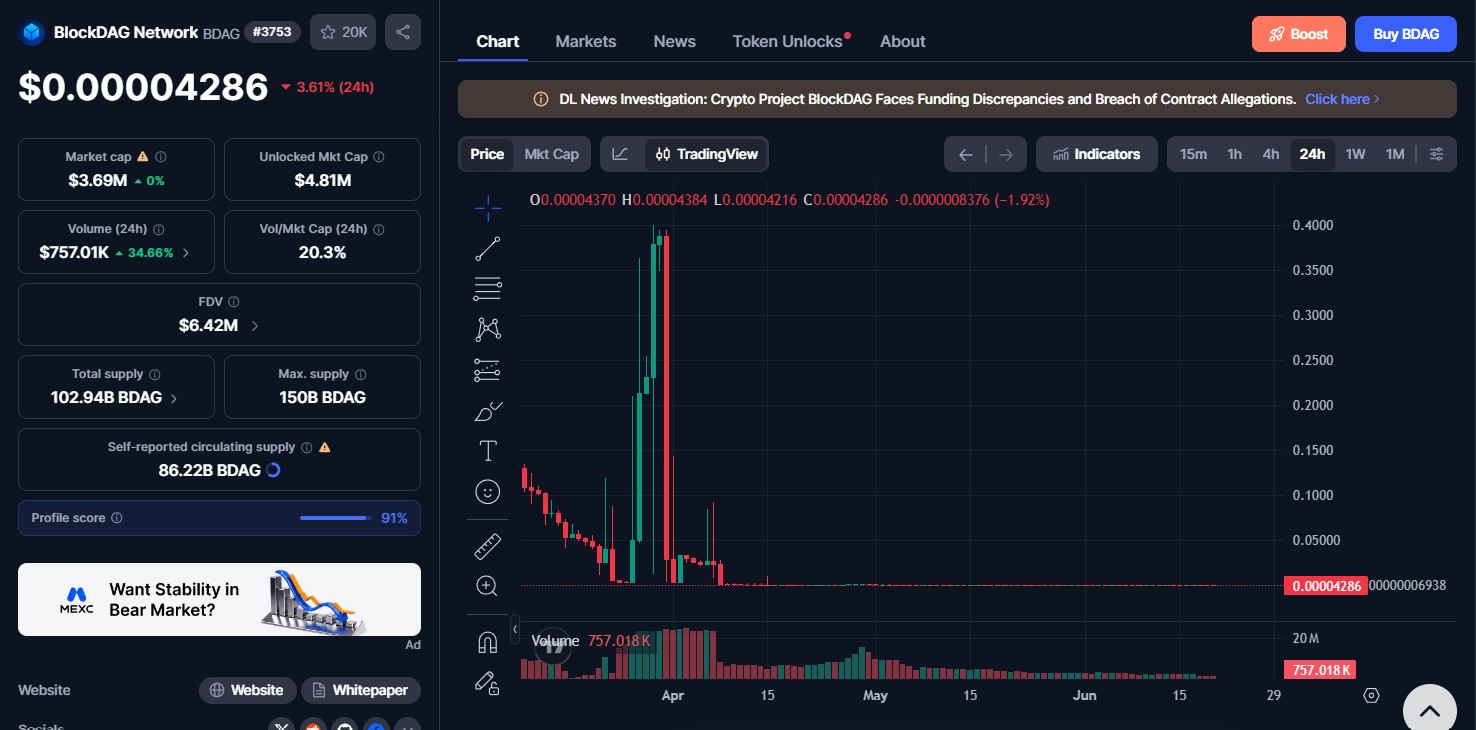The height and width of the screenshot is (730, 1476).
Task: Click the circulating supply progress ring
Action: pyautogui.click(x=273, y=470)
